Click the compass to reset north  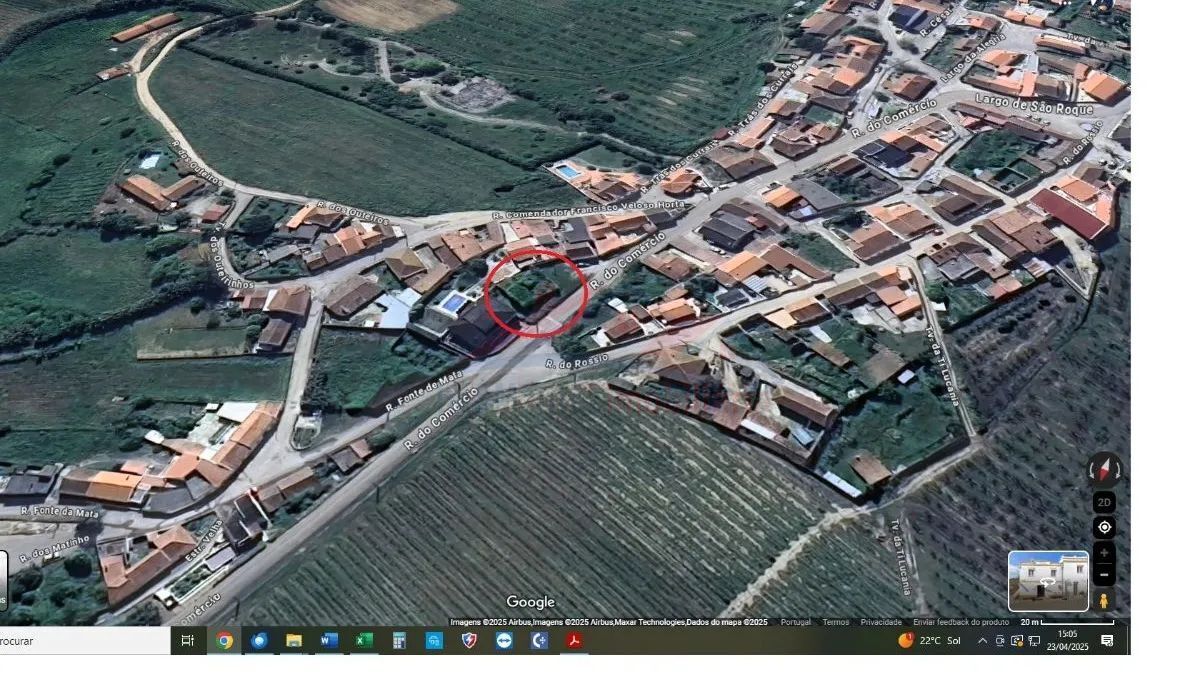tap(1104, 469)
